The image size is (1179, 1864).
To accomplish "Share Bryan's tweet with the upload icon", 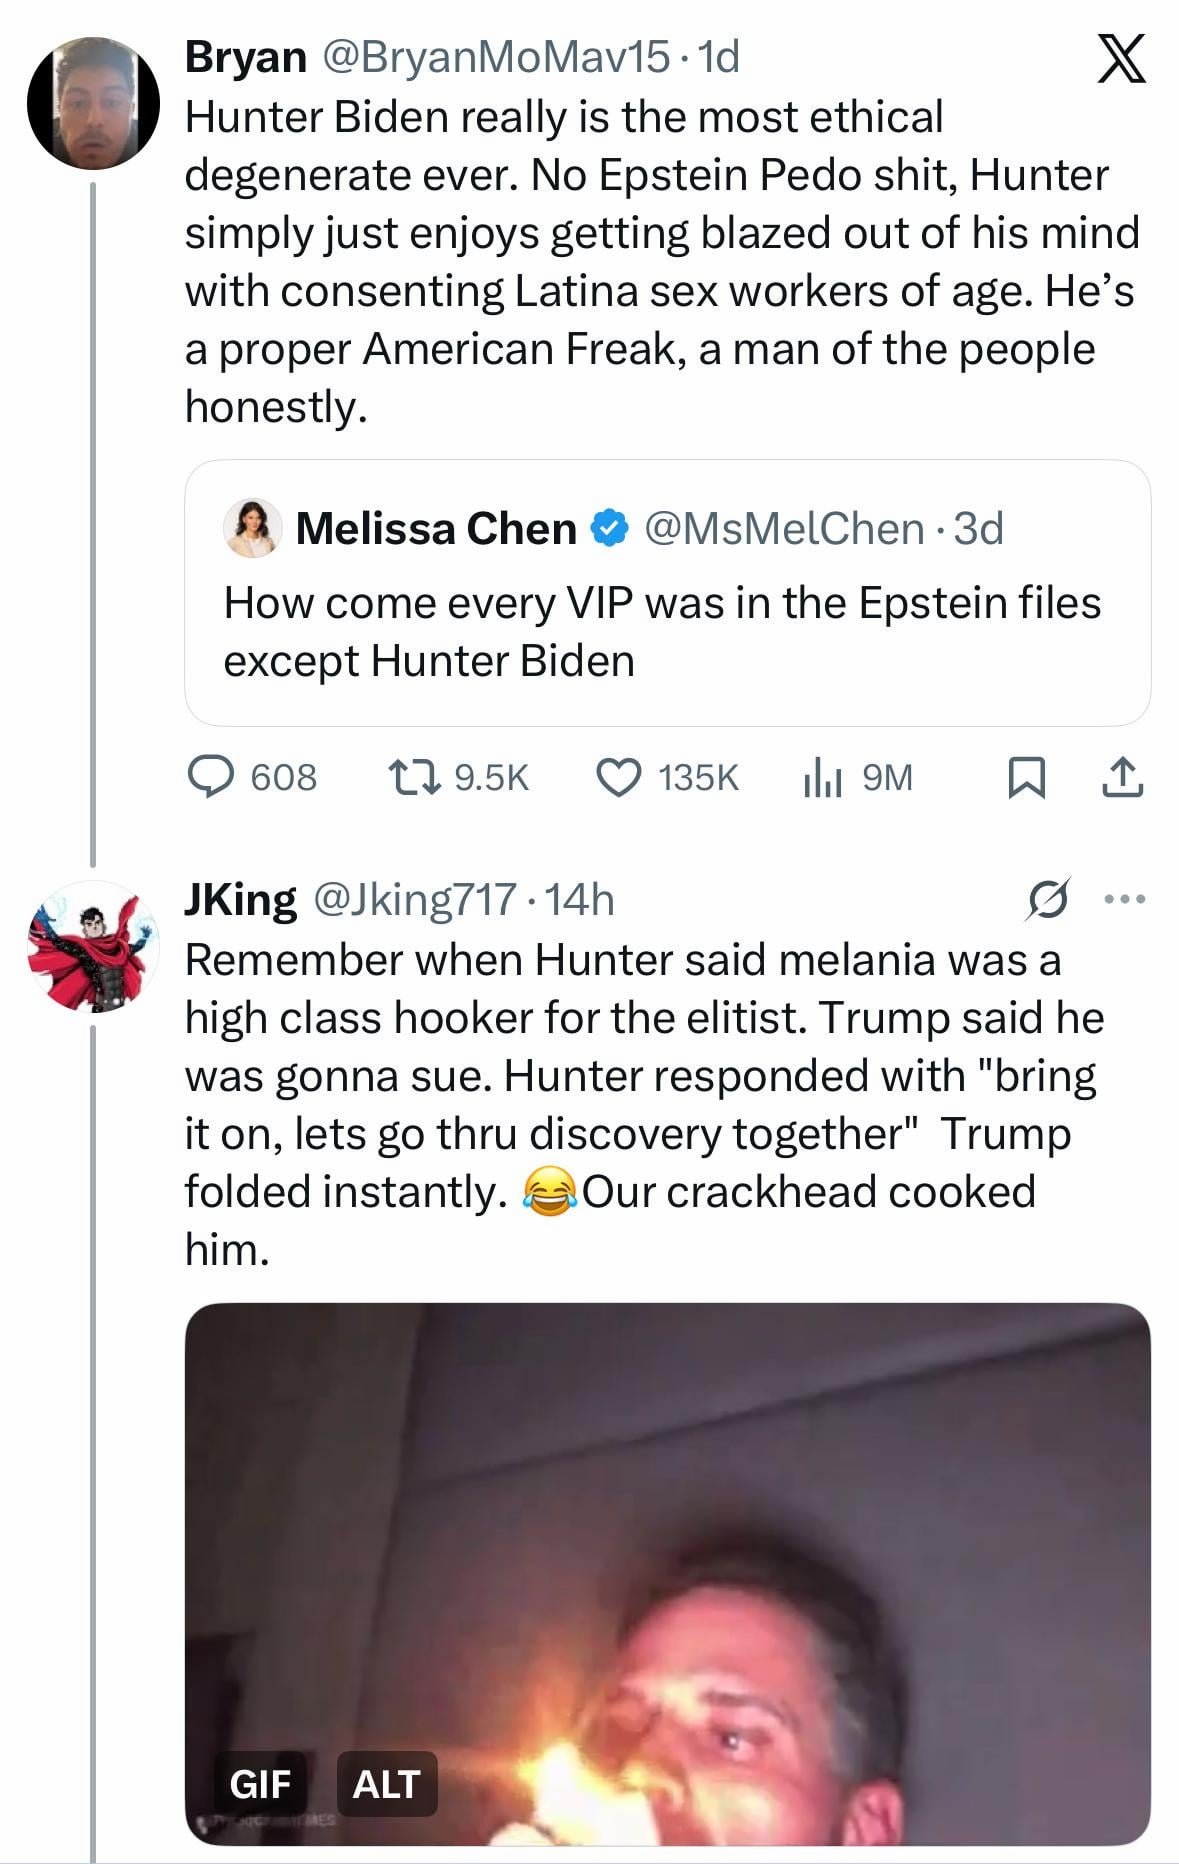I will (1122, 777).
